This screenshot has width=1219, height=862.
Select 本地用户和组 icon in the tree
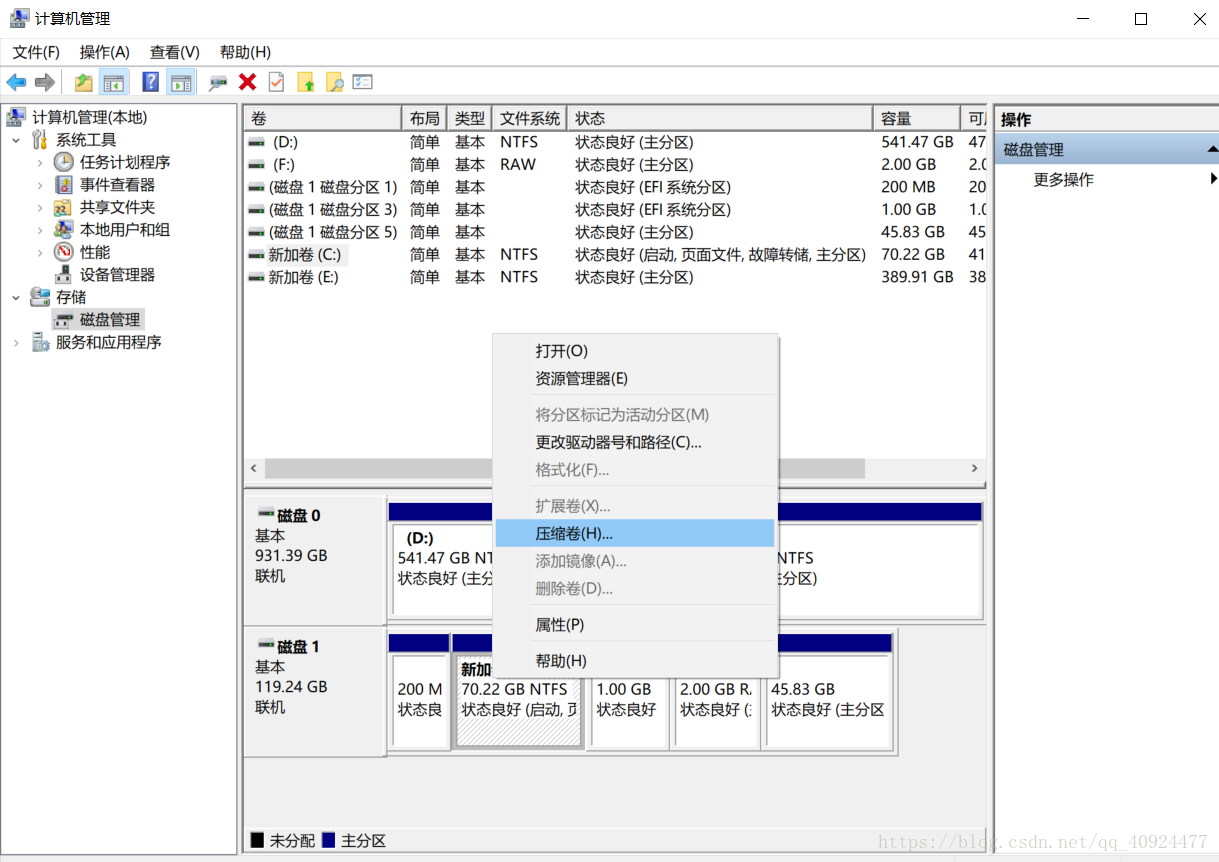[x=64, y=230]
